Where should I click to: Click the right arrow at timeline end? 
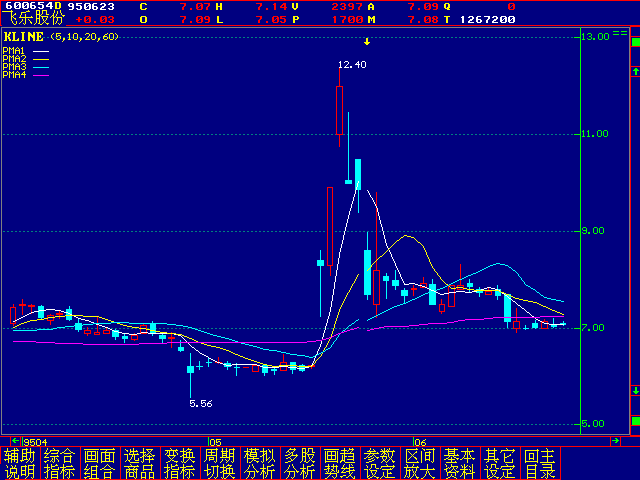coord(617,441)
